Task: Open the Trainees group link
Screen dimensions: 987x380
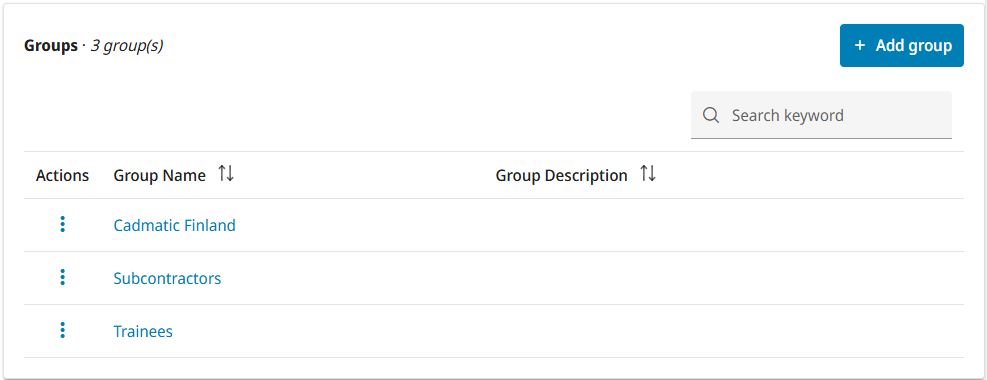Action: coord(143,331)
